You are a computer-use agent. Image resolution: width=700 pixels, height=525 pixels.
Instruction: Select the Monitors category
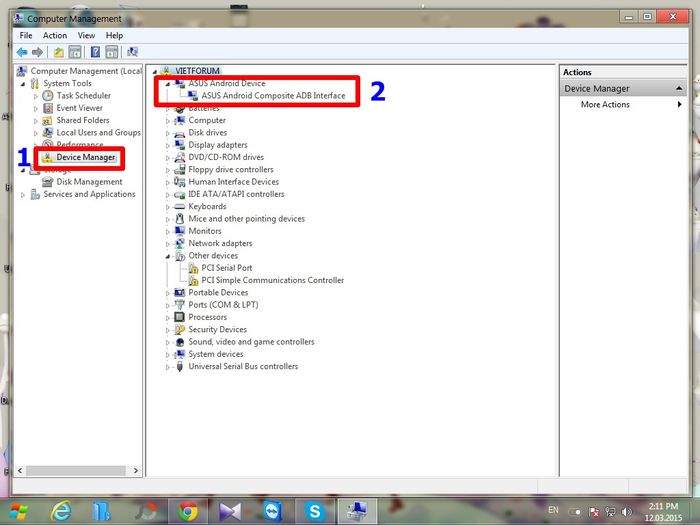tap(205, 231)
